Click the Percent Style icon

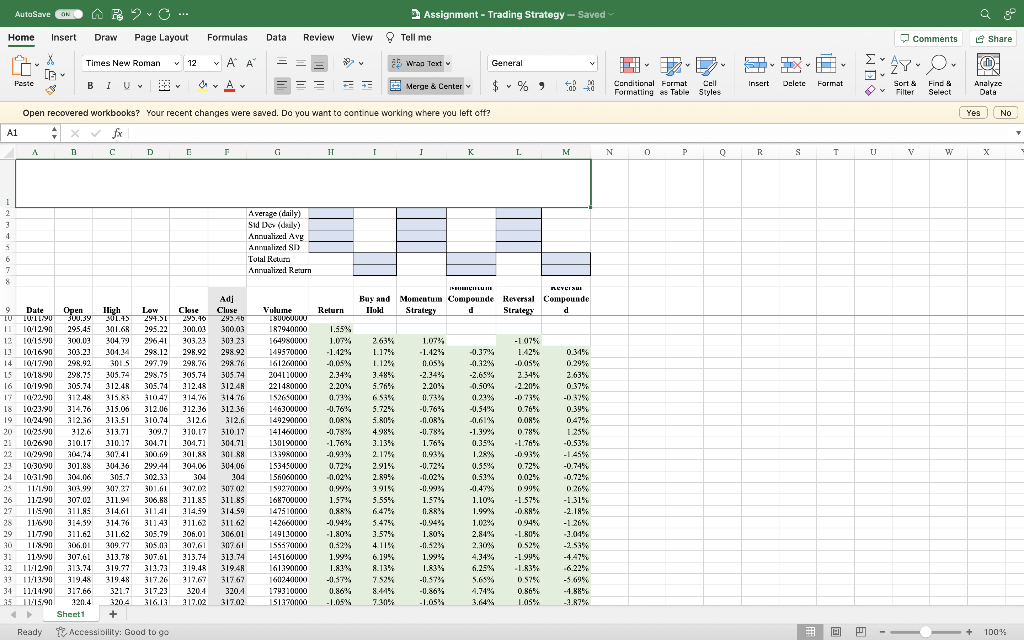click(522, 87)
